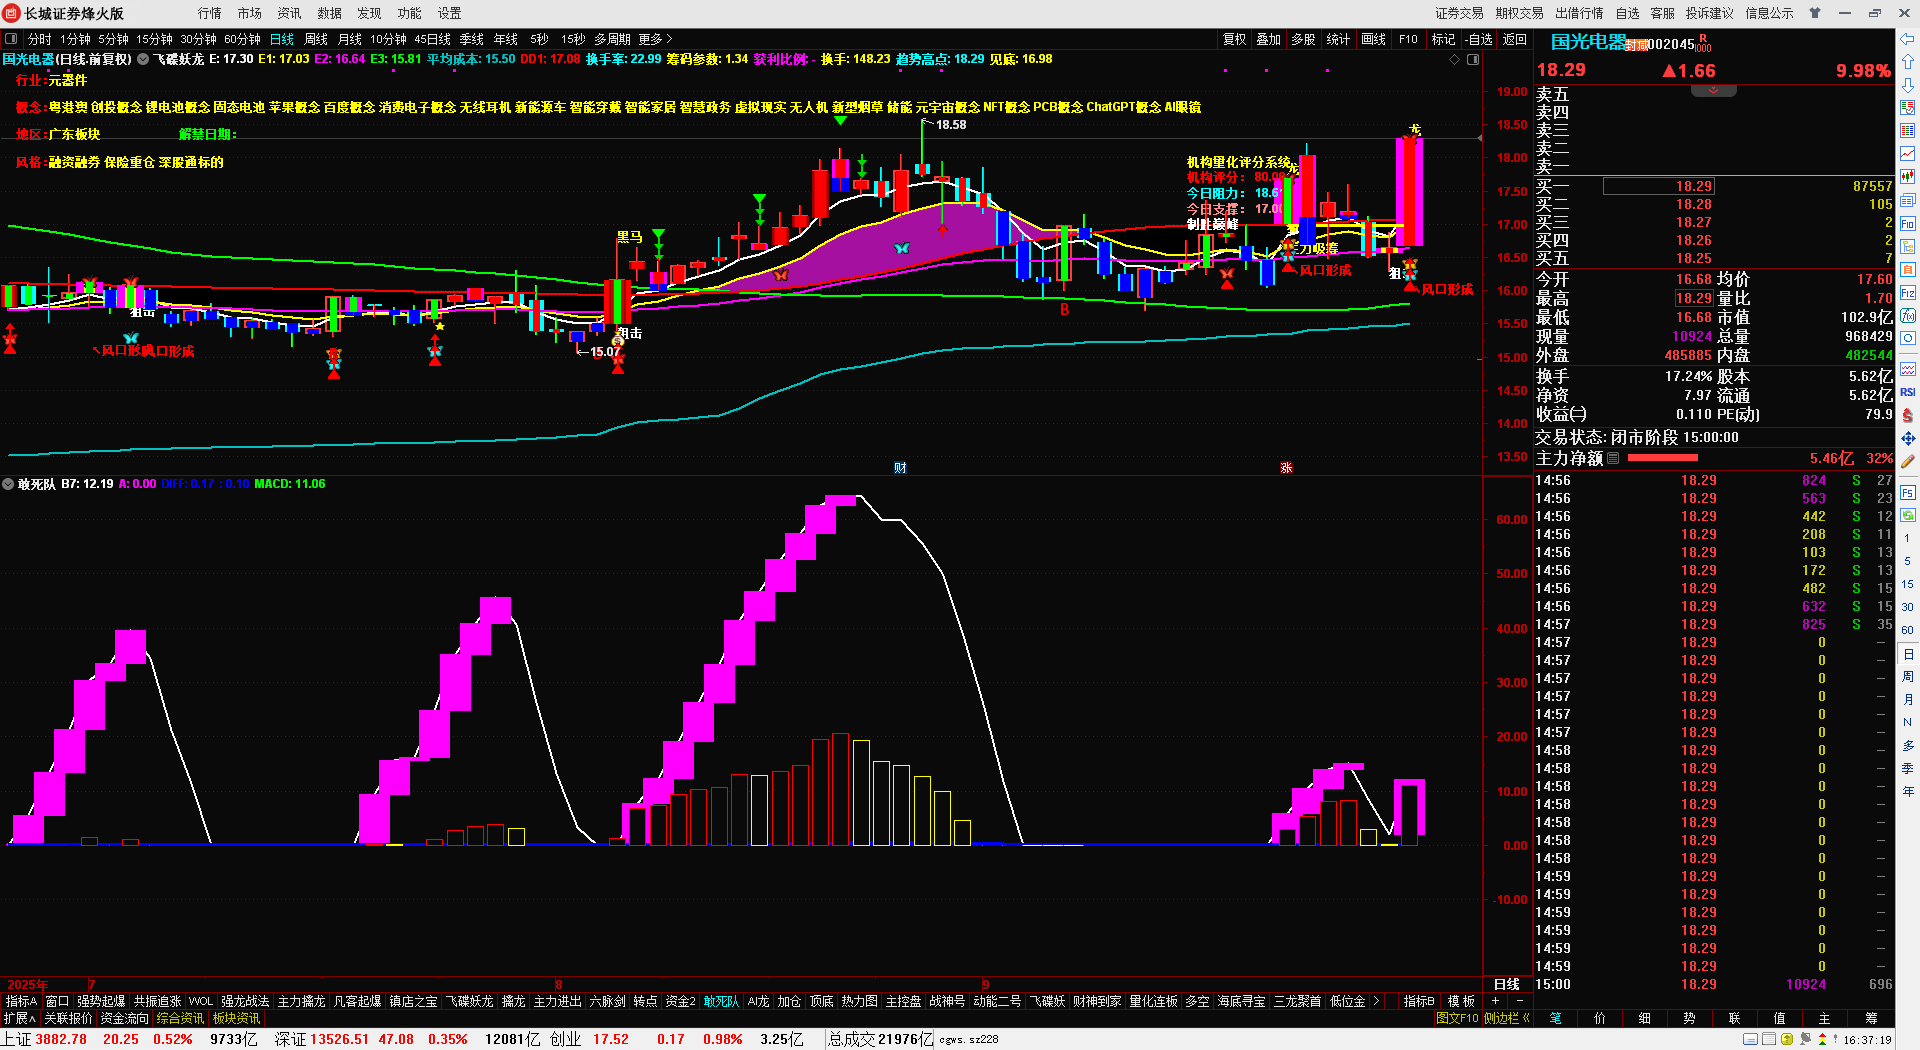Click the list panel icon beside 主力净额
1920x1050 pixels.
pyautogui.click(x=1613, y=458)
